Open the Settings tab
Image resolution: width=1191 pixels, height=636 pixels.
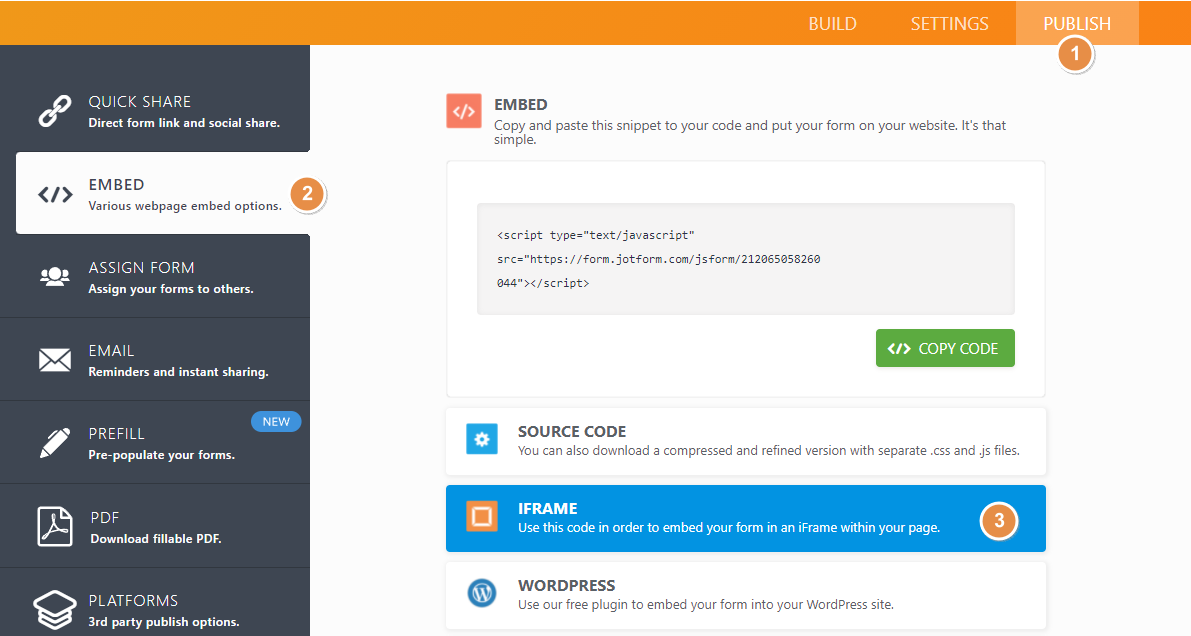[949, 24]
